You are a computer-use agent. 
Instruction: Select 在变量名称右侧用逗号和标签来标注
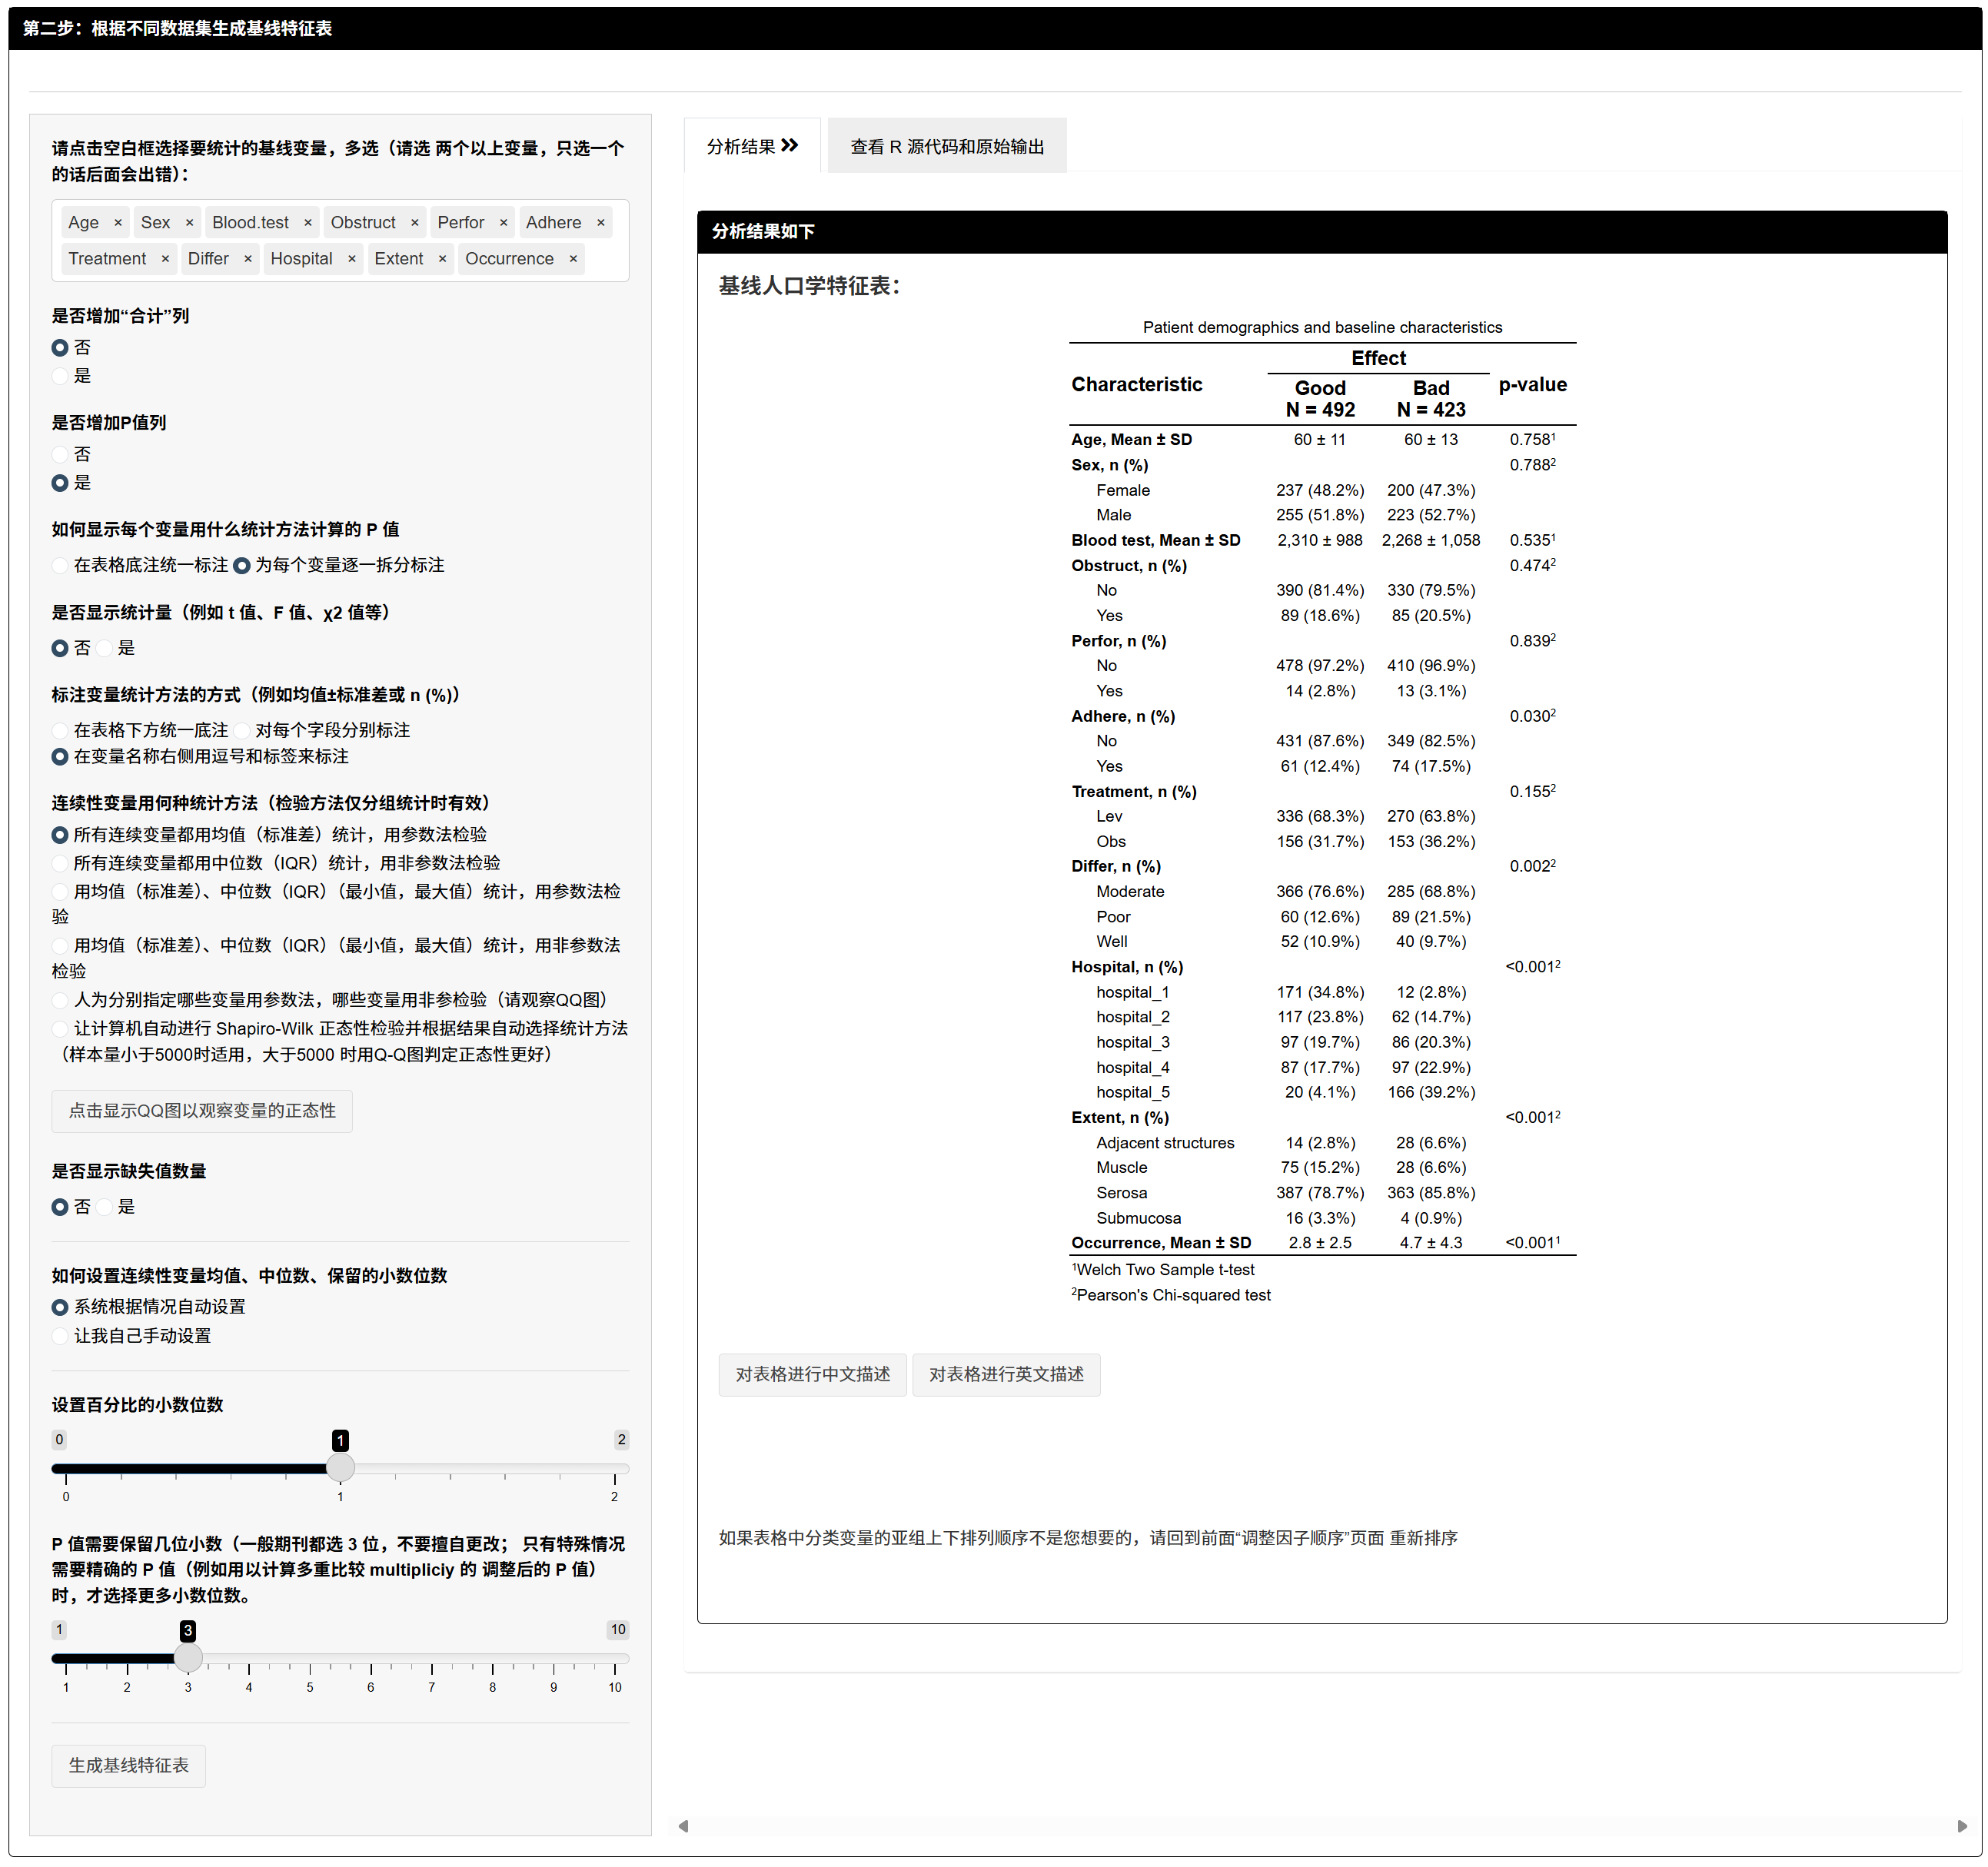[60, 757]
